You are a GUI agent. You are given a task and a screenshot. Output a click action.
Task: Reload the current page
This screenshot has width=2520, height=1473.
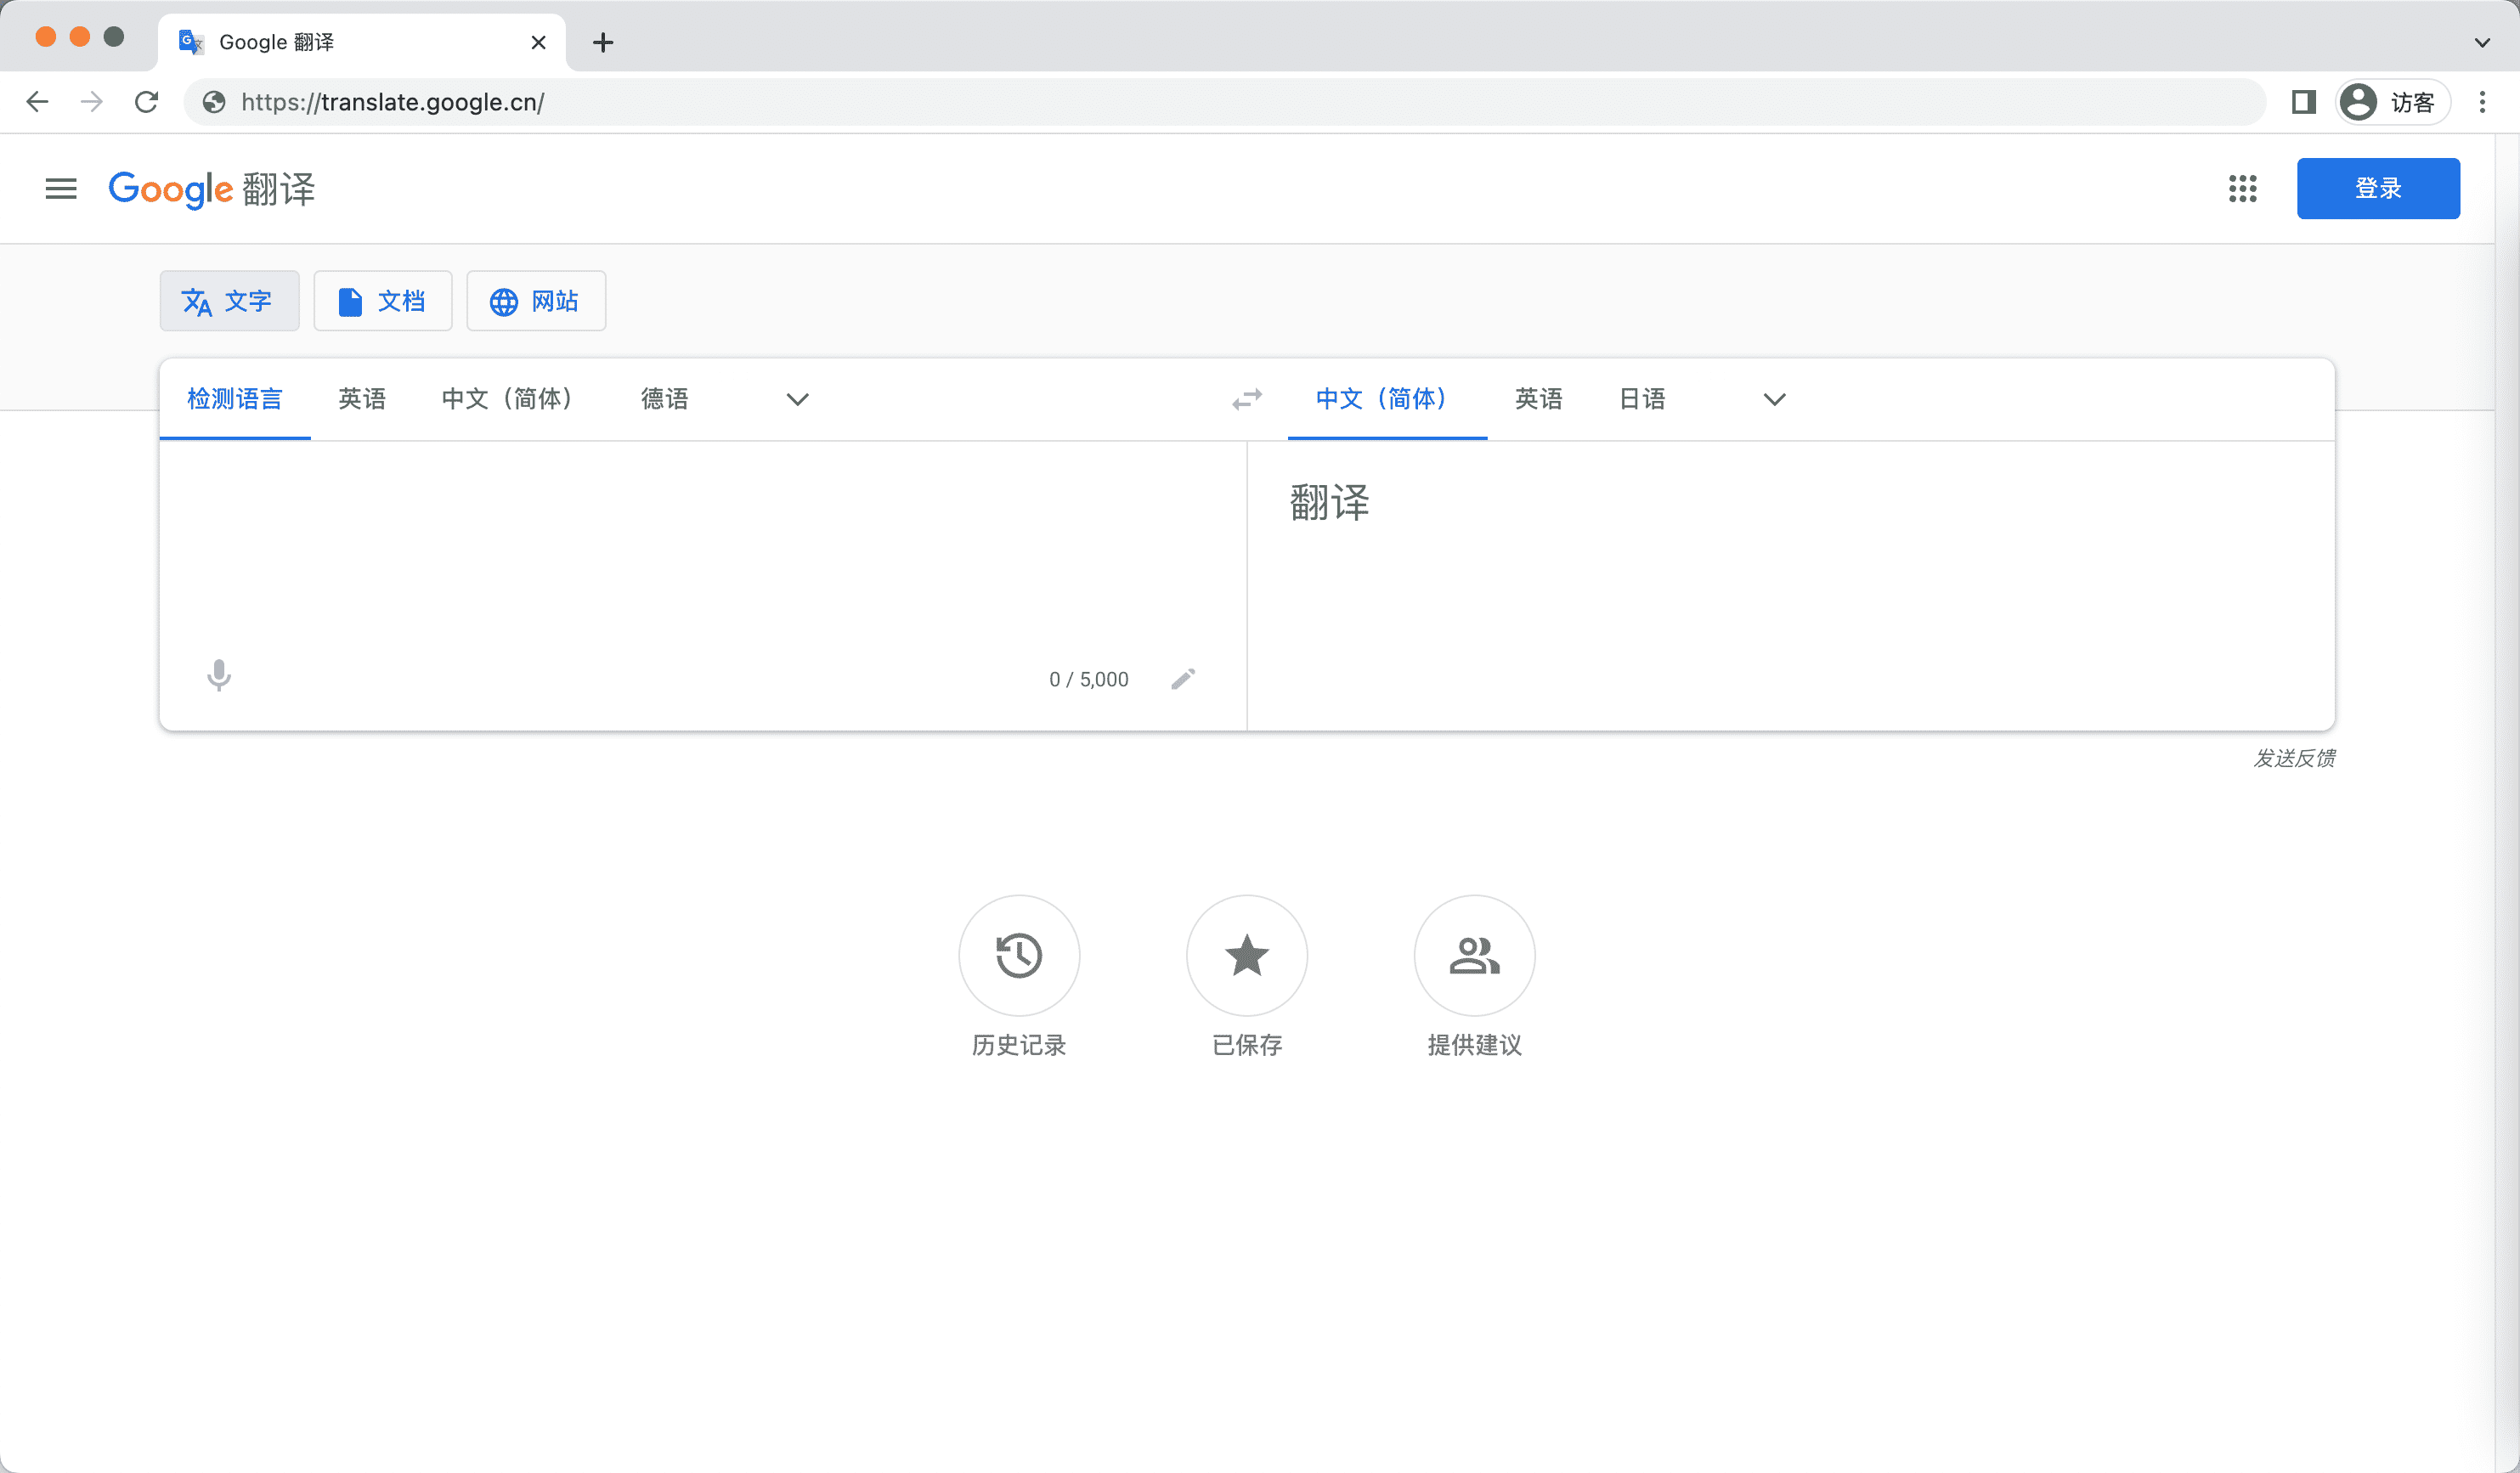coord(146,102)
